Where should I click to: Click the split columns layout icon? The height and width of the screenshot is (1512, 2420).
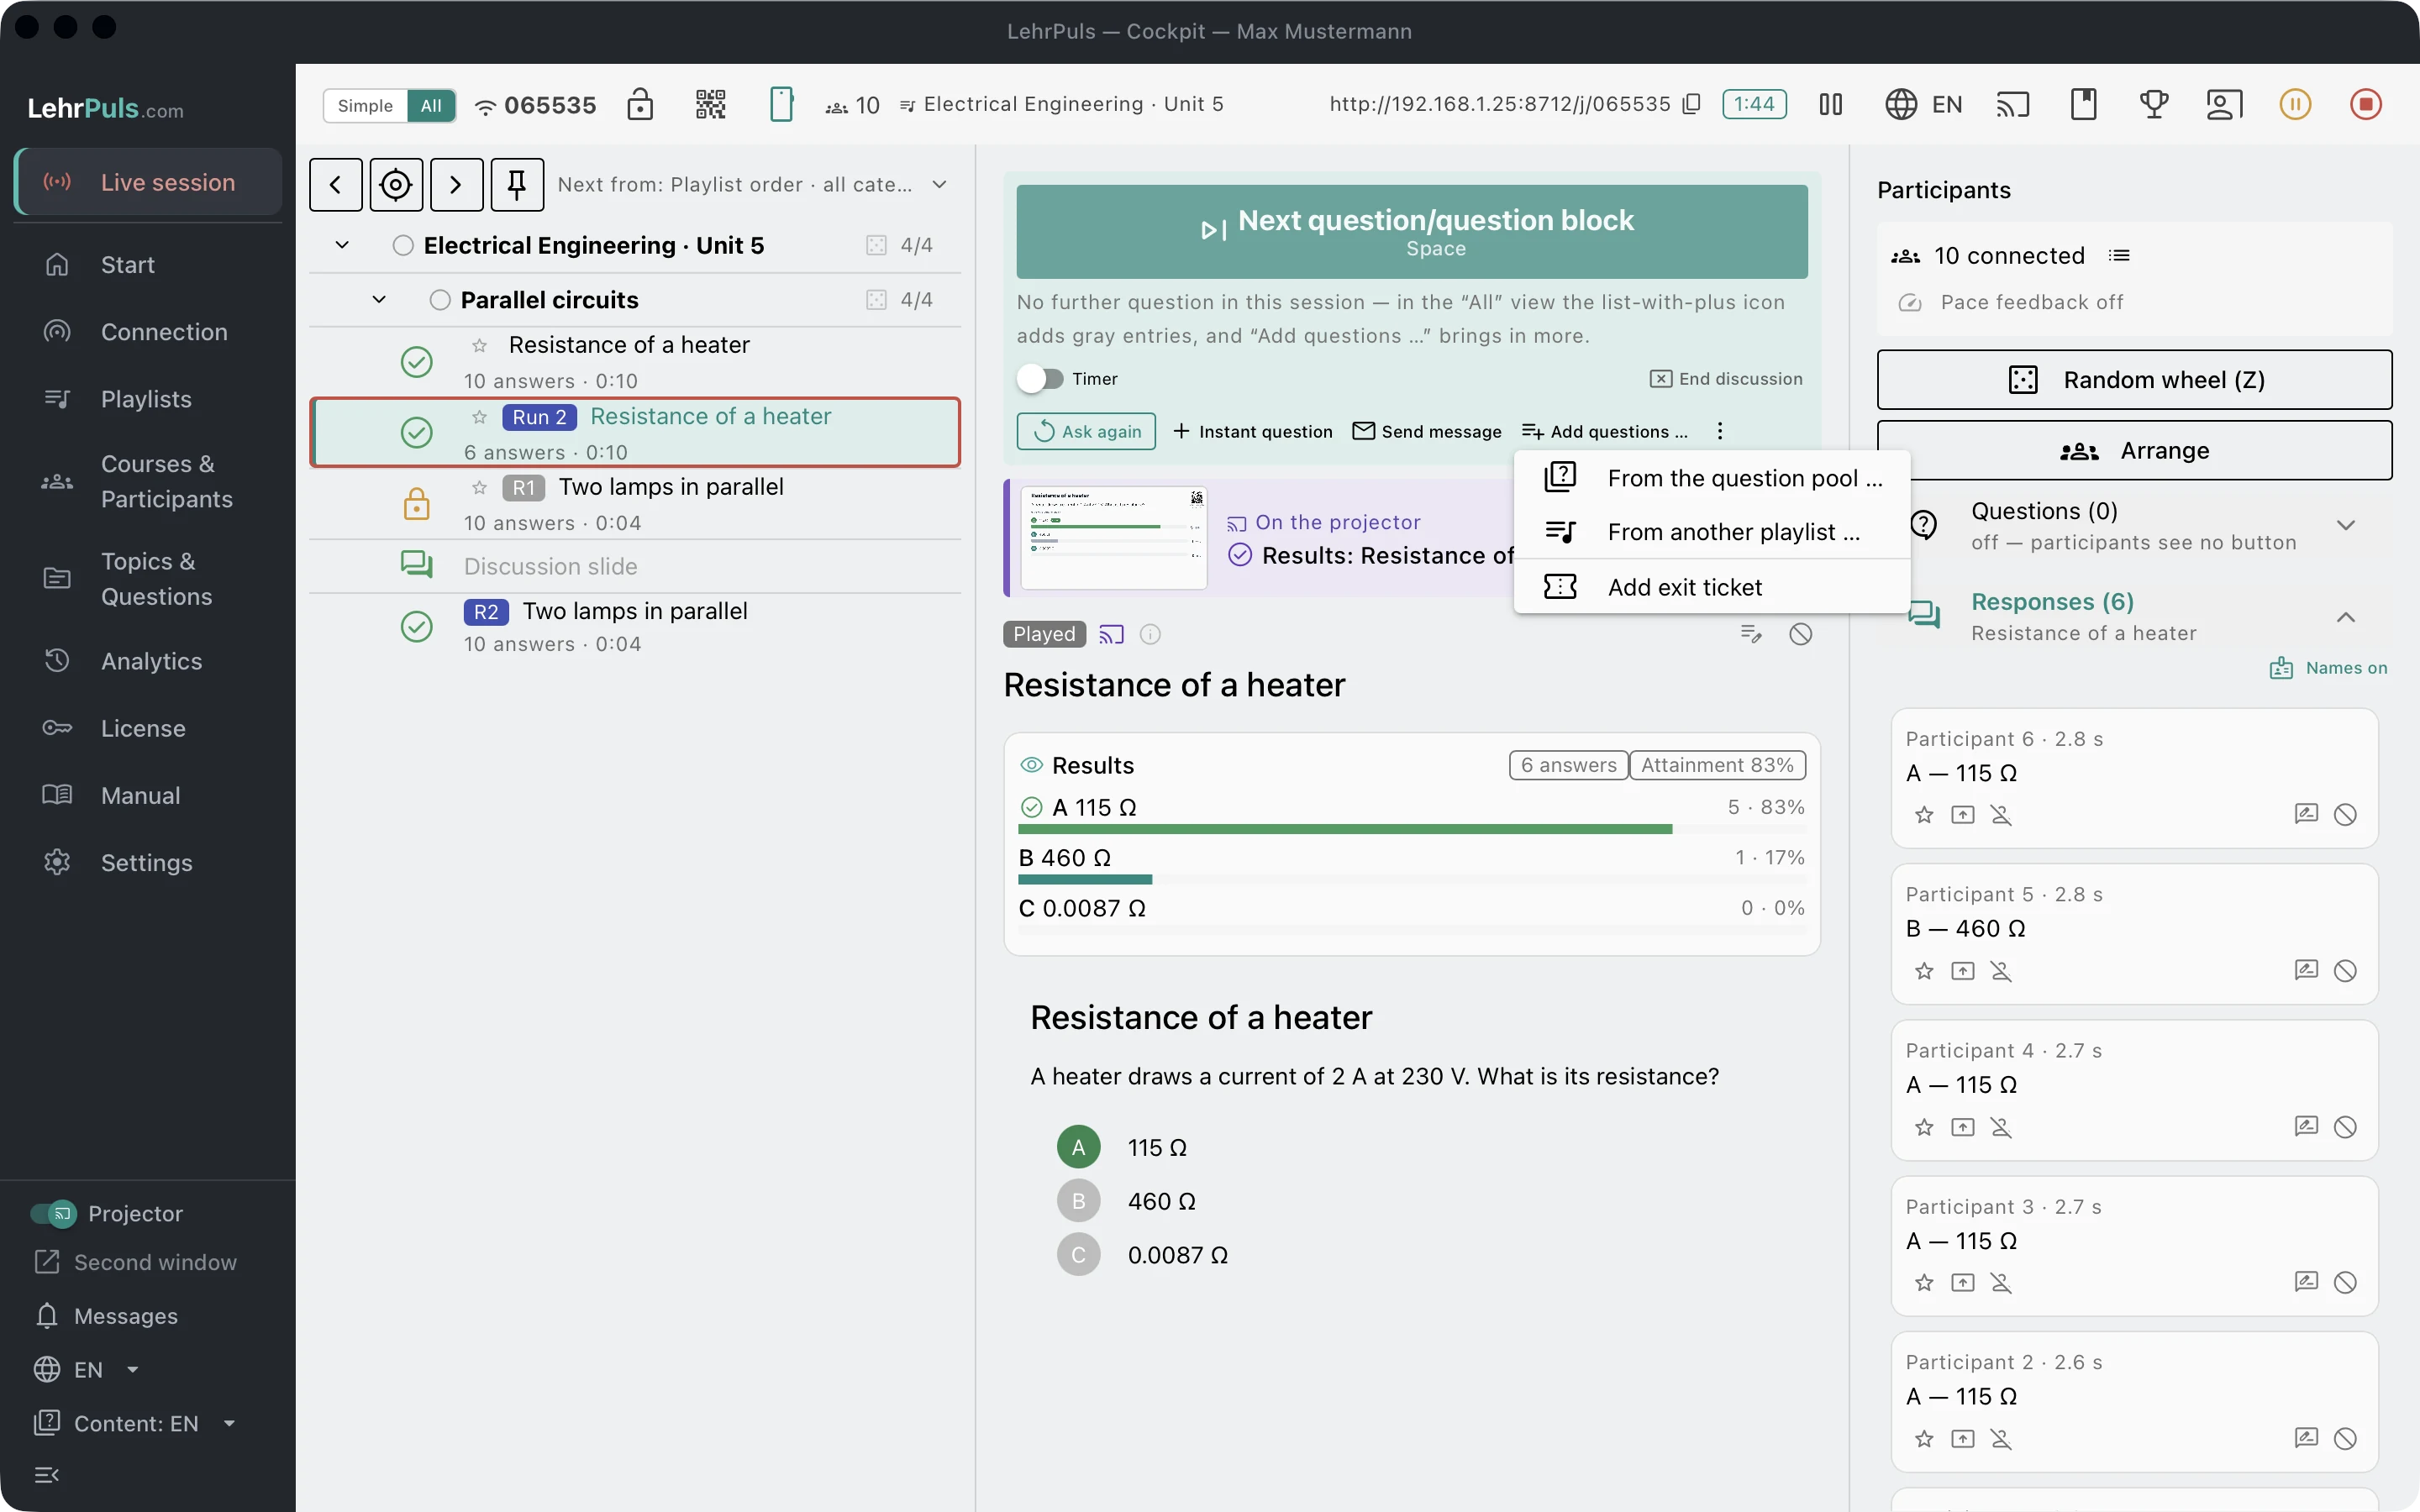(1830, 104)
